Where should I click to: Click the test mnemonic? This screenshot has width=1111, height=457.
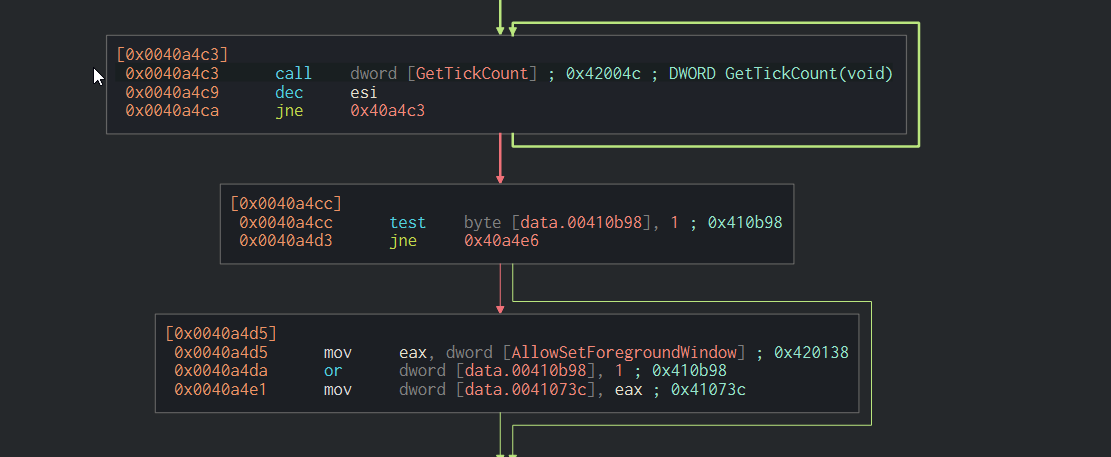[407, 222]
